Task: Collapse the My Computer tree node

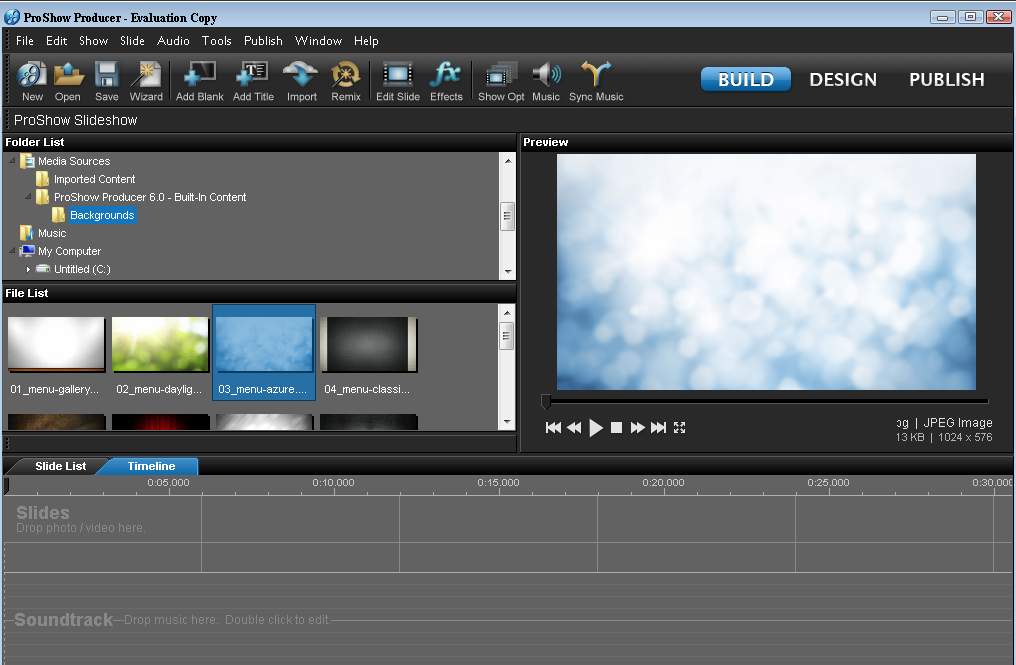Action: (12, 250)
